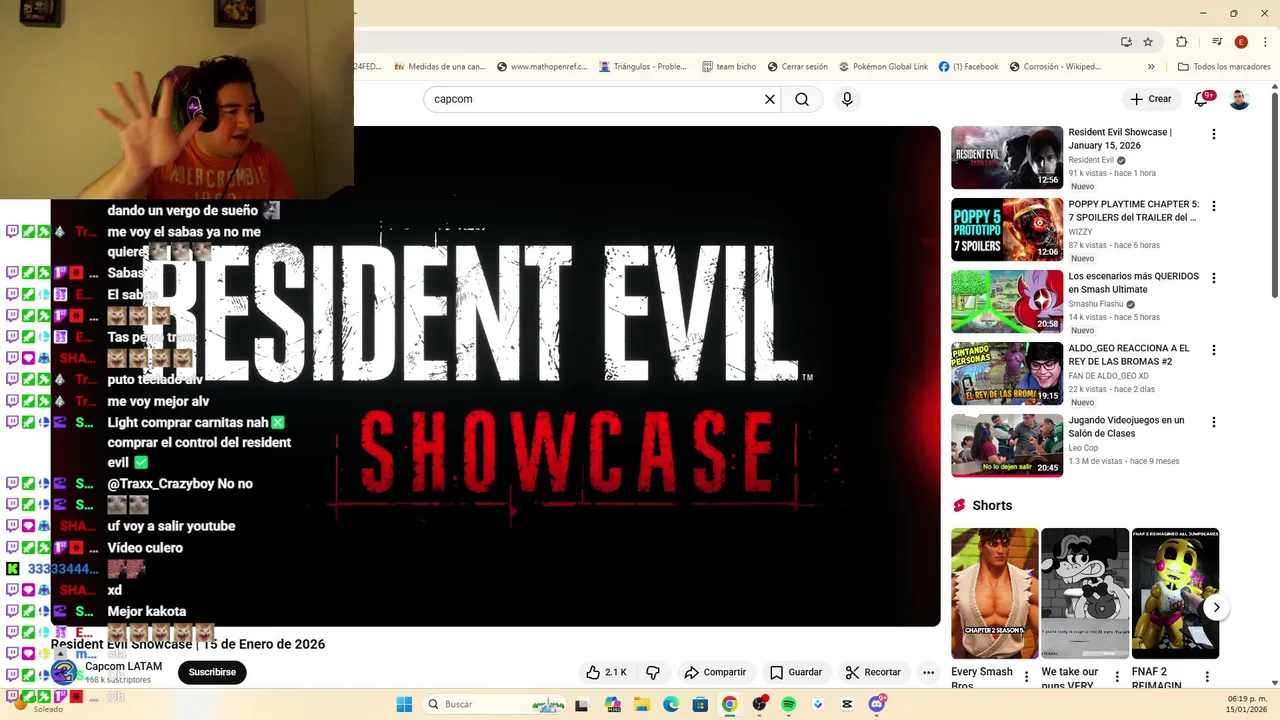This screenshot has height=720, width=1280.
Task: Open Microsoft Store from taskbar
Action: pyautogui.click(x=700, y=704)
